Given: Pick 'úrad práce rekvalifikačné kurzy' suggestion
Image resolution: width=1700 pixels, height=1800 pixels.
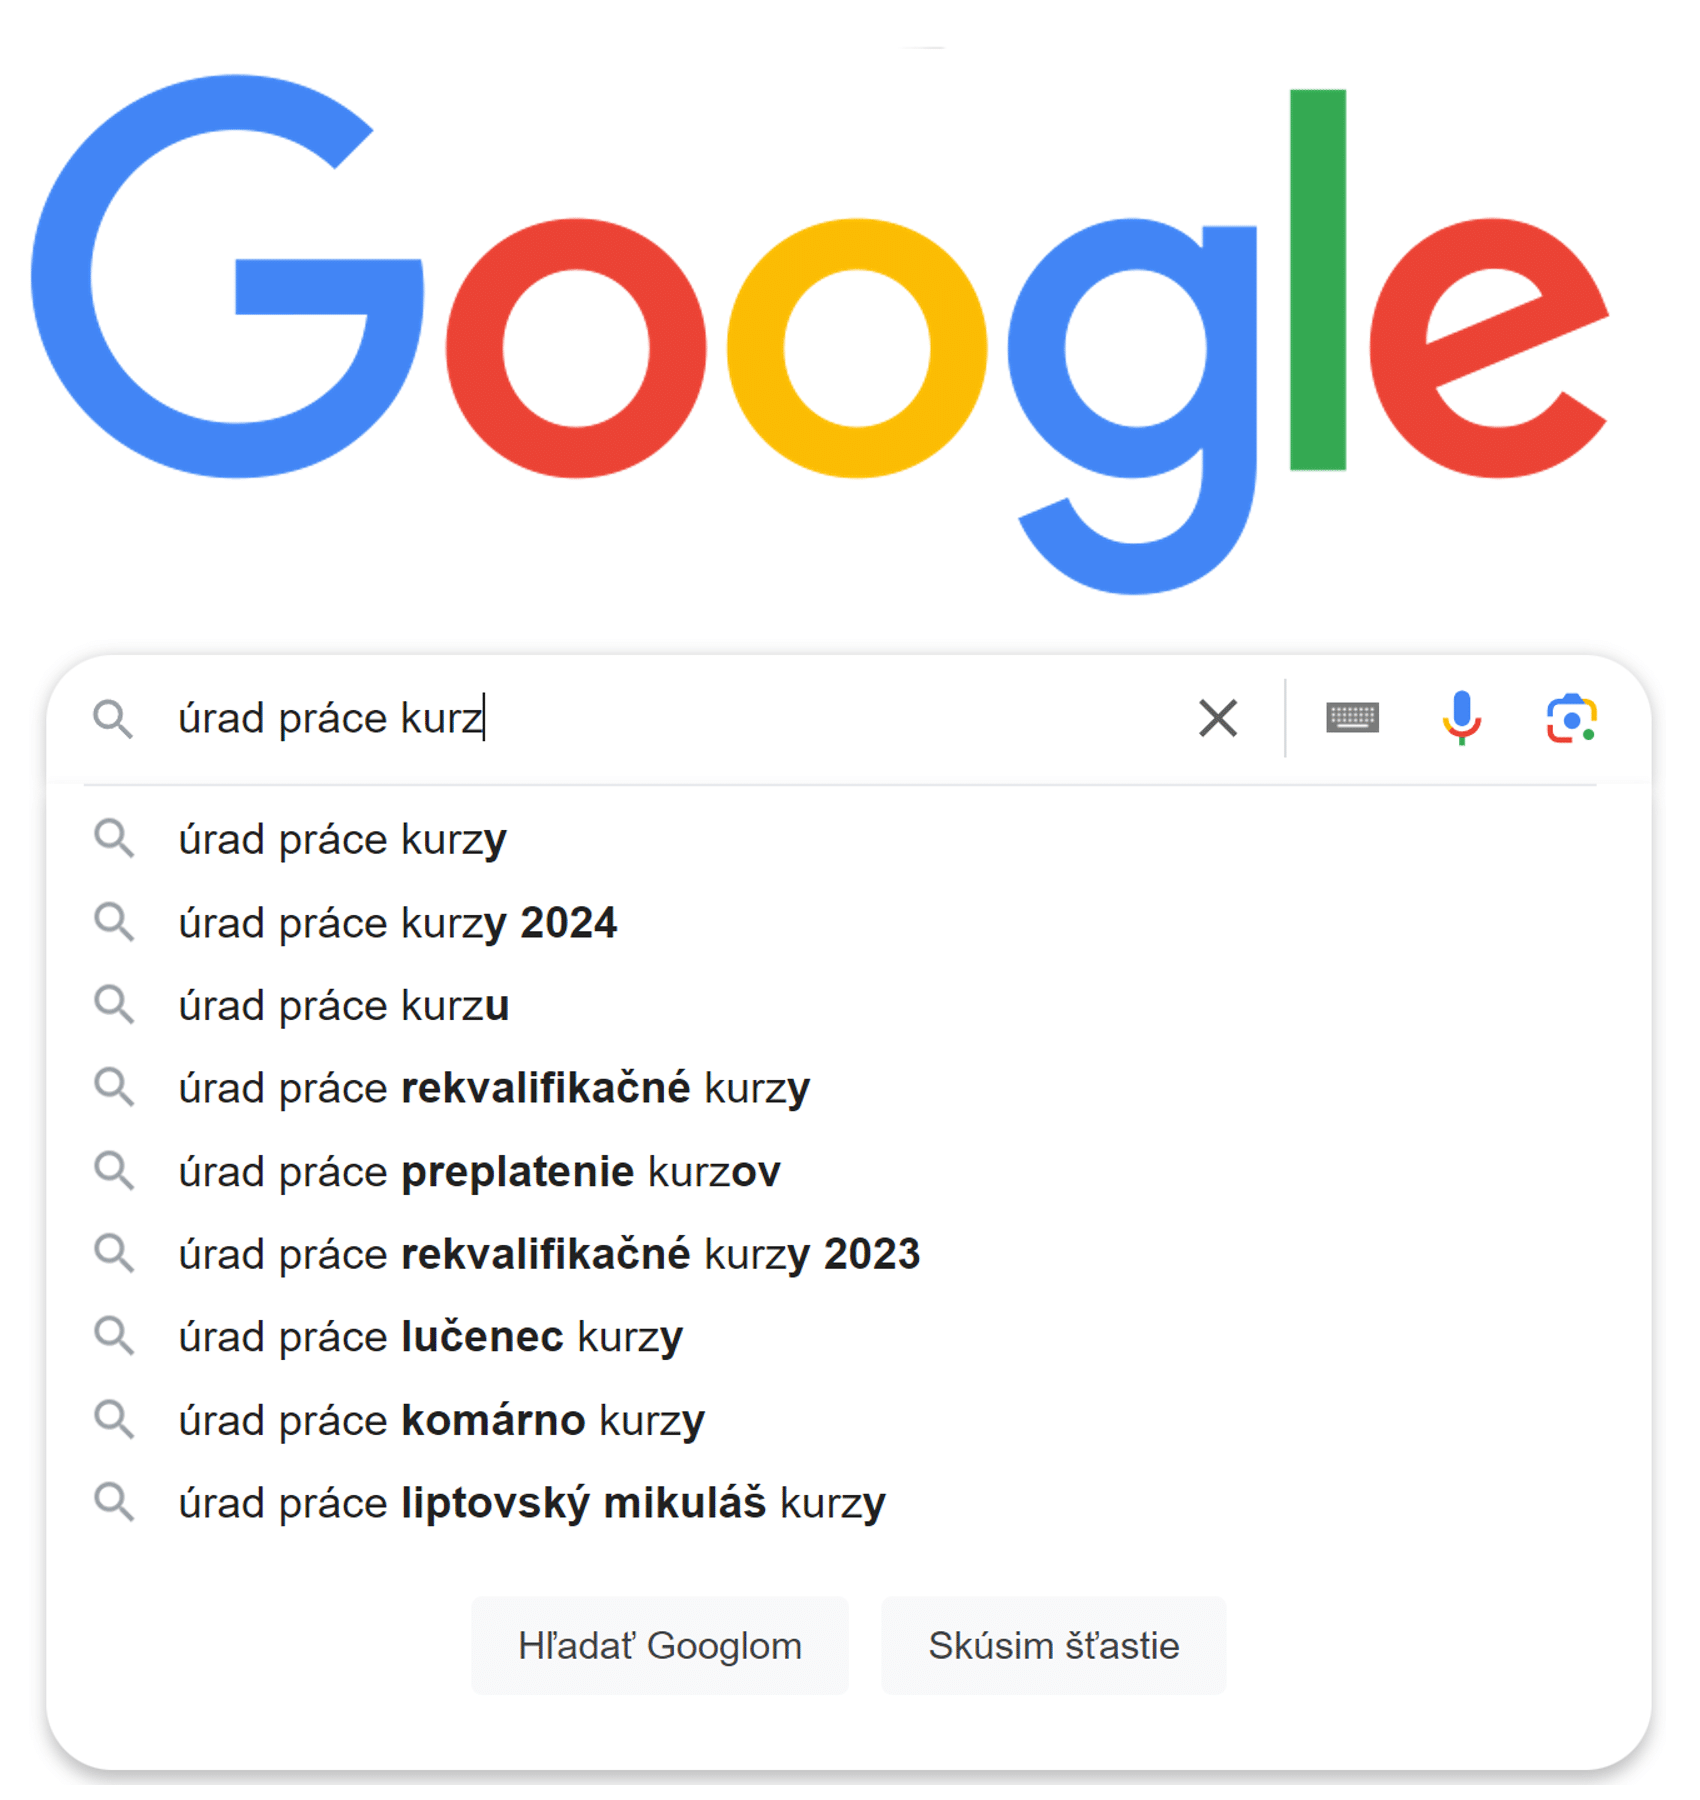Looking at the screenshot, I should (848, 1088).
